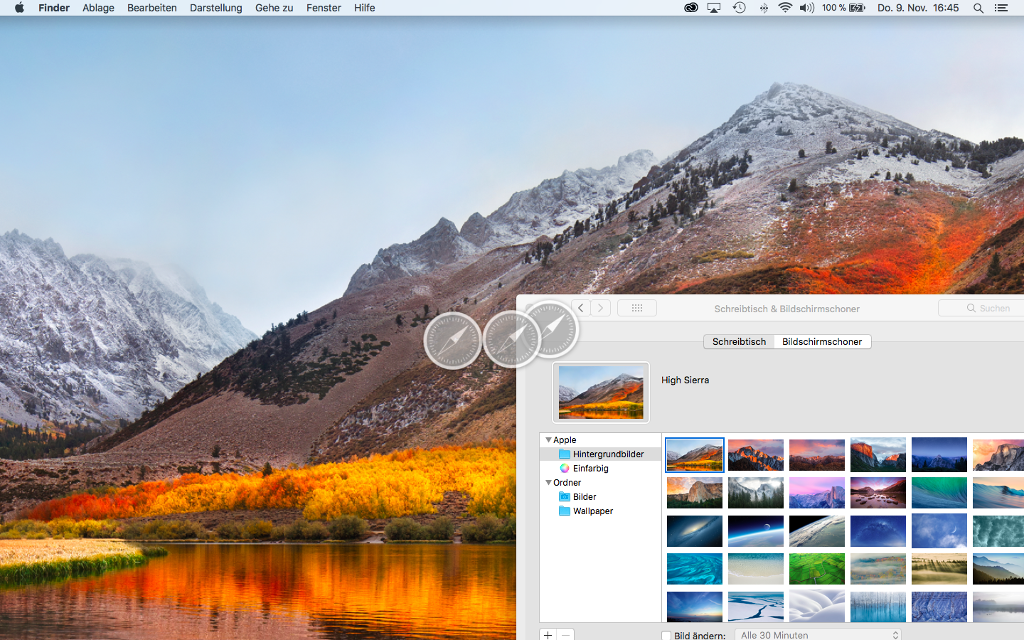This screenshot has height=640, width=1024.
Task: Choose the cracked ice sheet wallpaper
Action: [756, 607]
